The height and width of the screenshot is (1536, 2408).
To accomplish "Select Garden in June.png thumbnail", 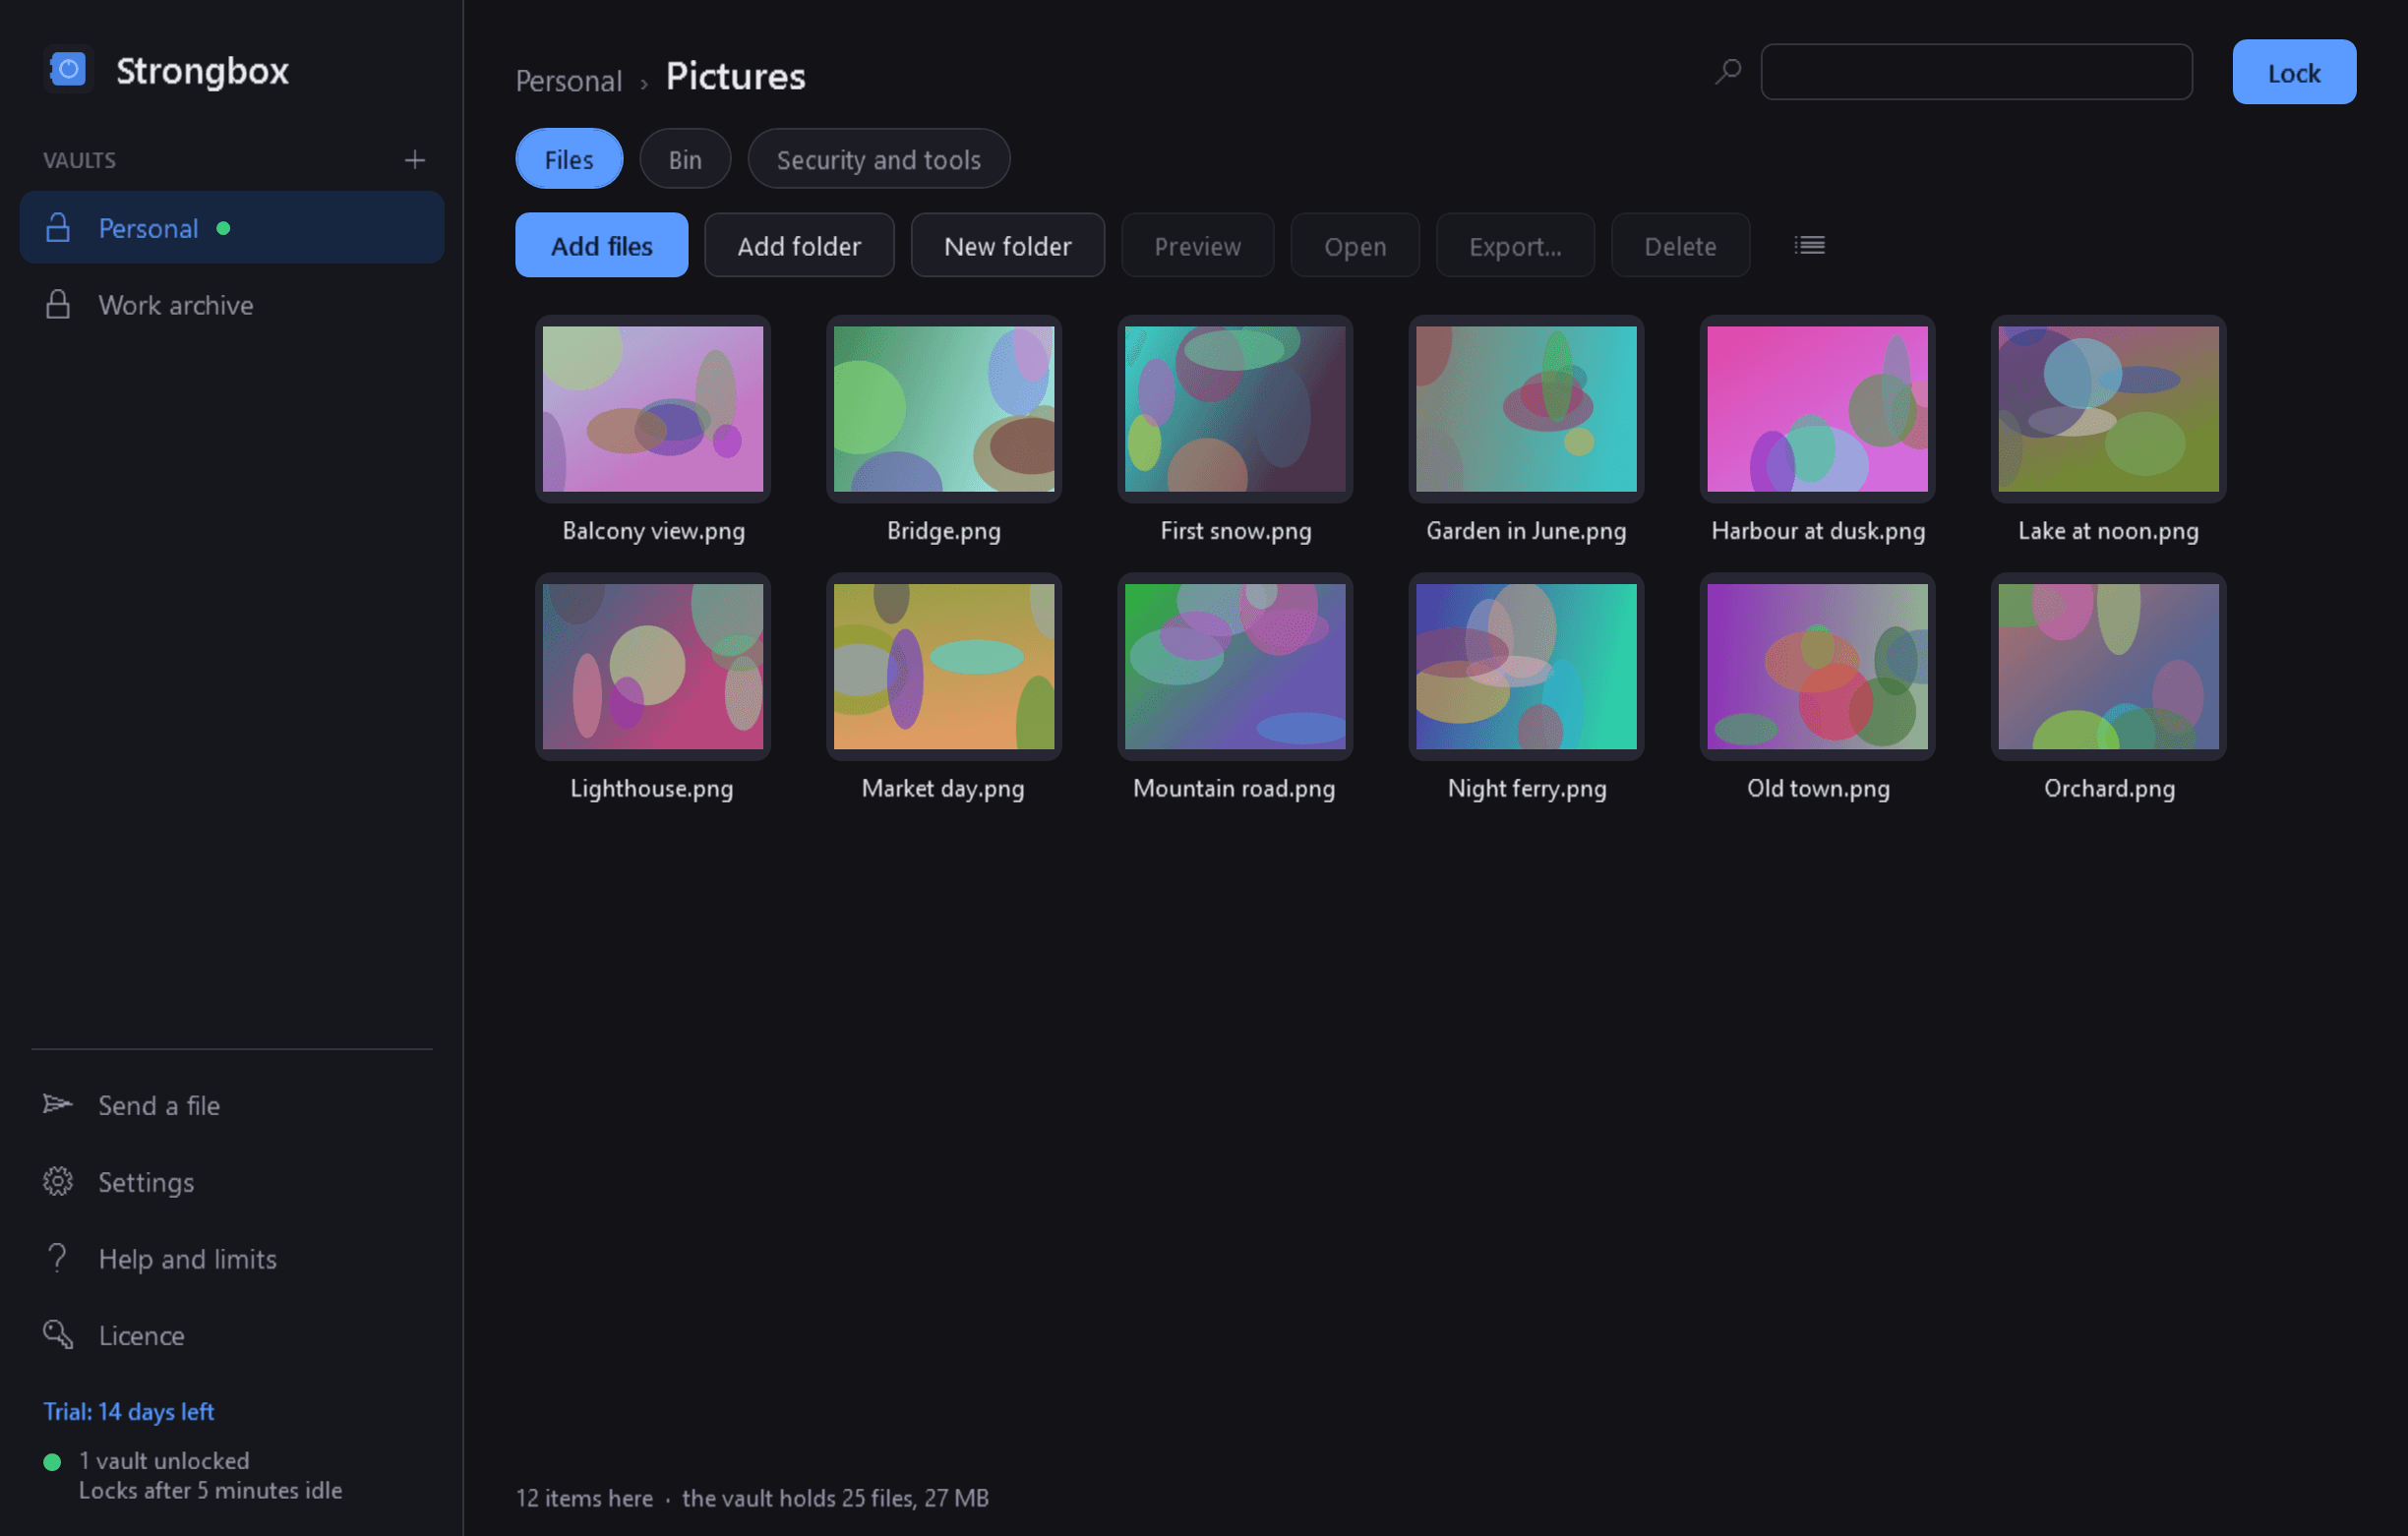I will [1526, 409].
